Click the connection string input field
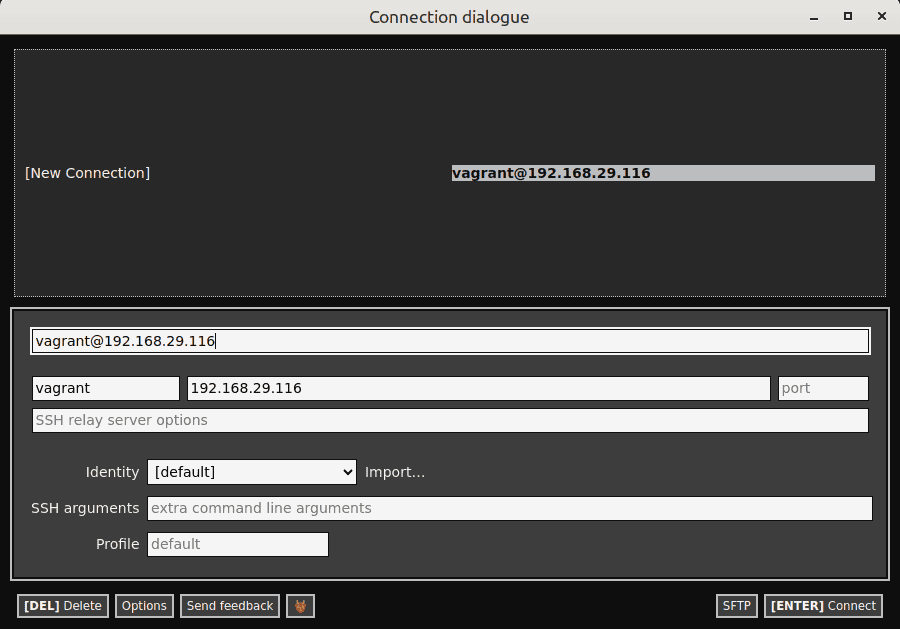The width and height of the screenshot is (900, 629). [x=450, y=341]
